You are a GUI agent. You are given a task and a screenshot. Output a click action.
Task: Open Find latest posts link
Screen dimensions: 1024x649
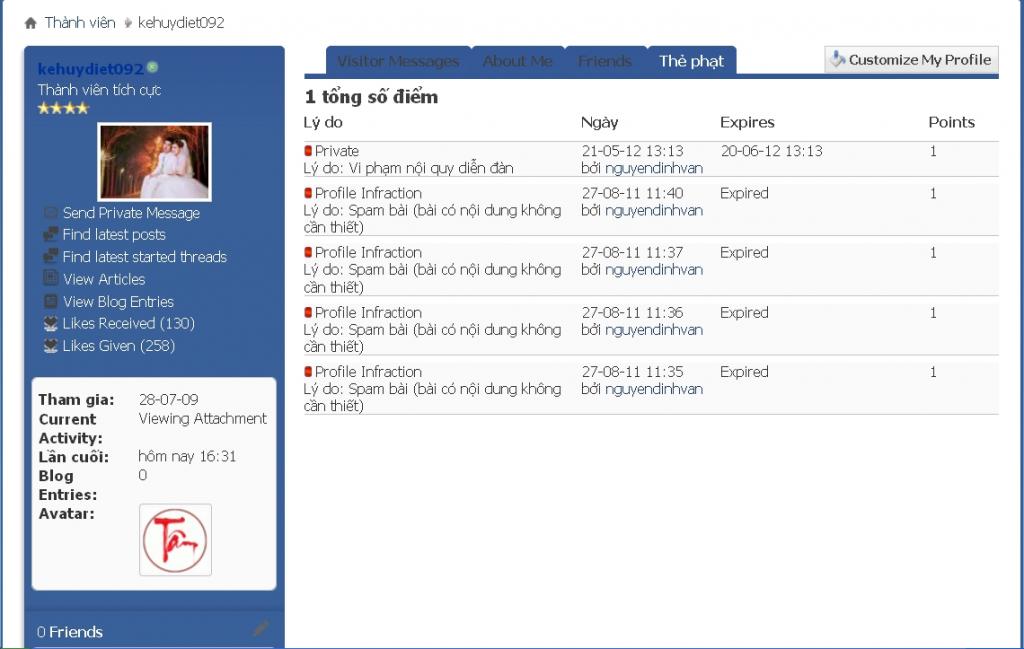pos(114,234)
